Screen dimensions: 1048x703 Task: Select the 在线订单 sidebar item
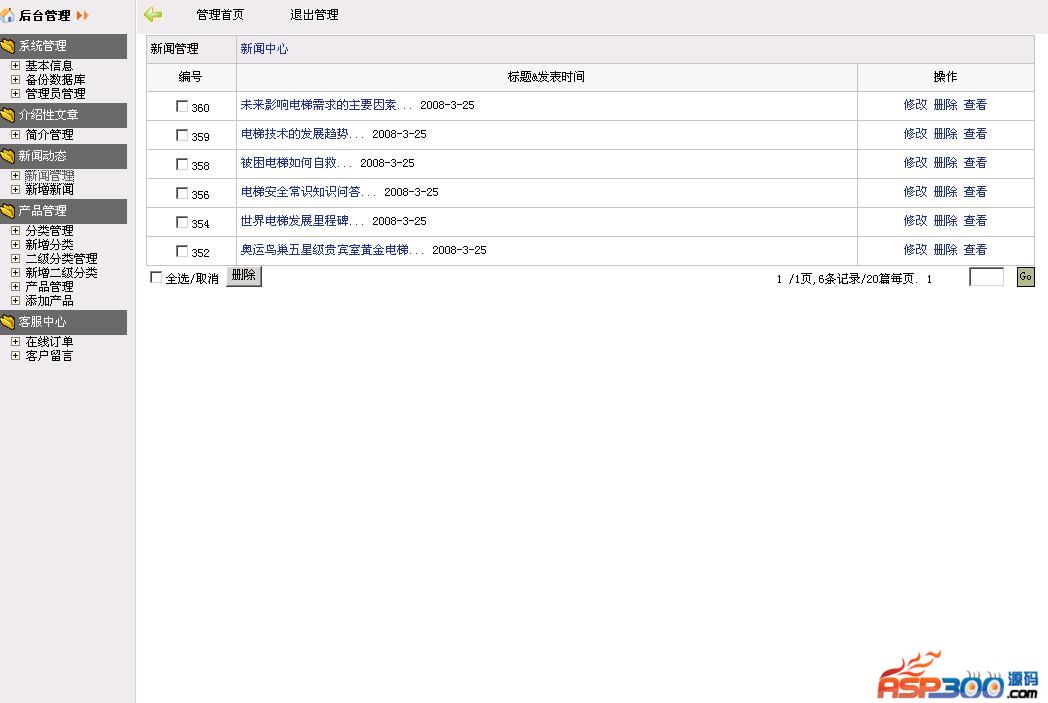pos(49,341)
